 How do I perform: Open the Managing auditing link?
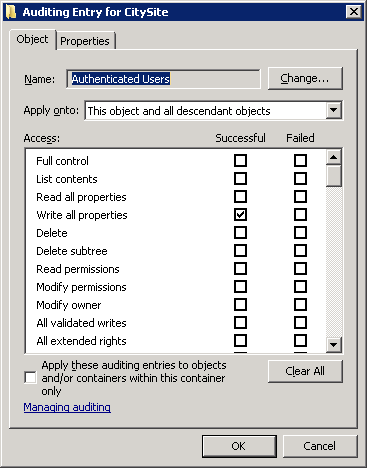[67, 407]
